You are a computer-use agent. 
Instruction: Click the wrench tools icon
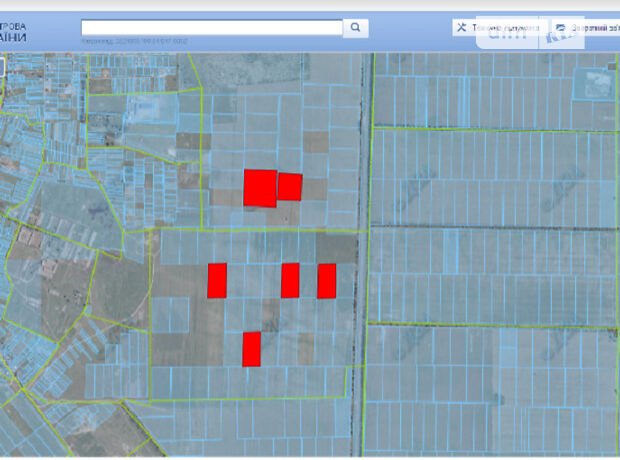tap(462, 28)
